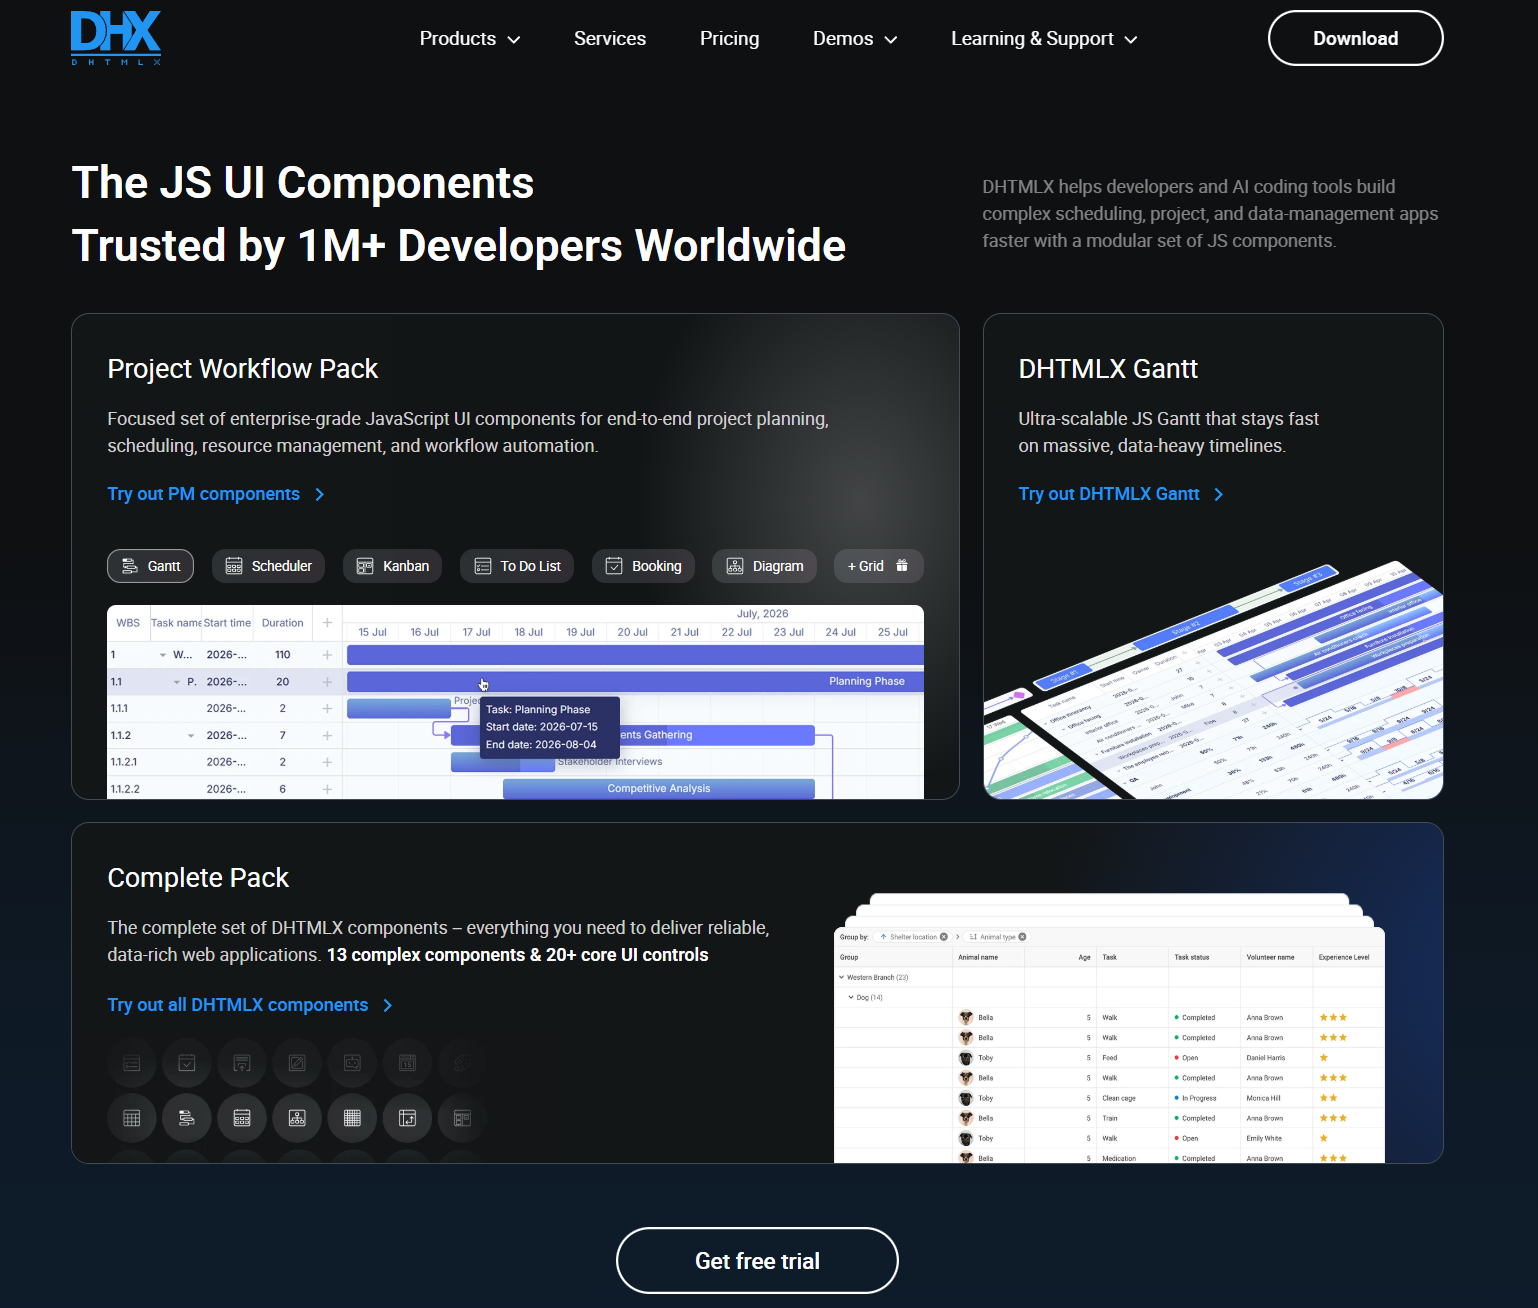The height and width of the screenshot is (1308, 1538).
Task: Collapse the Western Branch group row
Action: [x=842, y=977]
